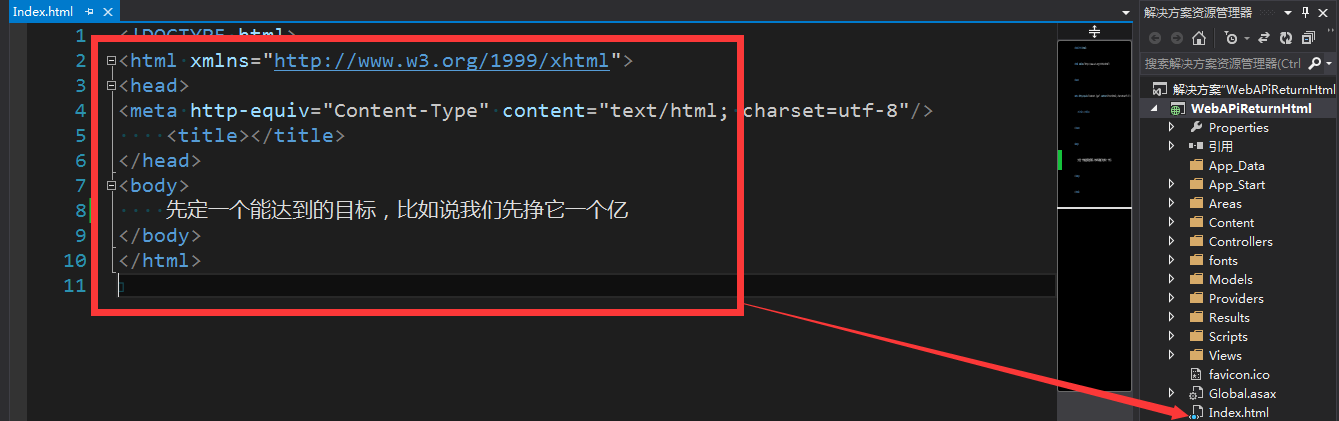This screenshot has width=1339, height=421.
Task: Click into the Solution Explorer search box
Action: point(1224,63)
